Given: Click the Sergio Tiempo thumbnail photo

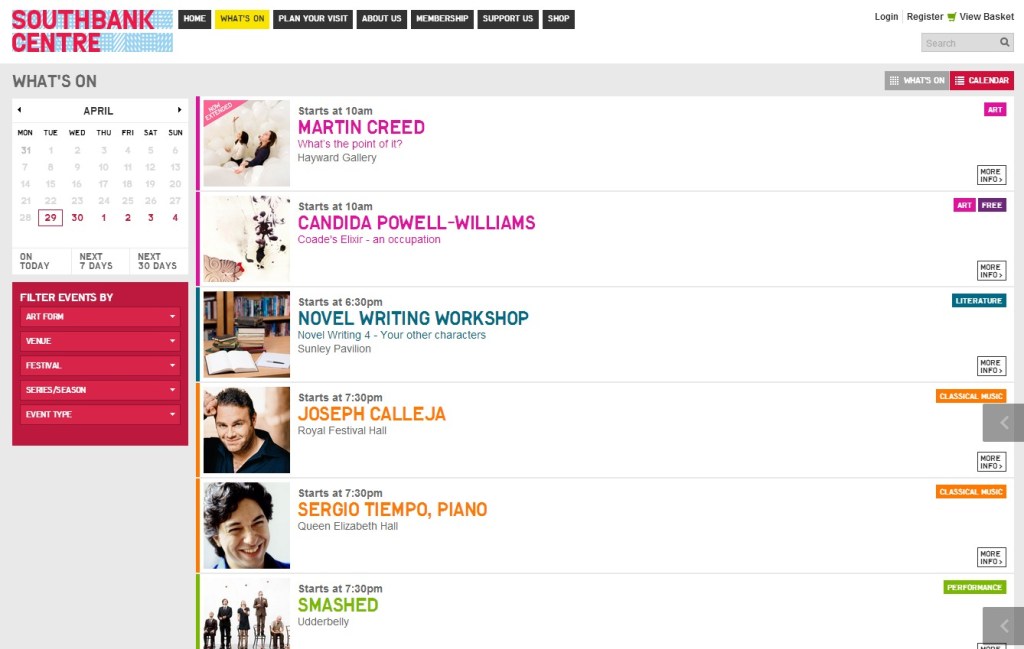Looking at the screenshot, I should (247, 525).
